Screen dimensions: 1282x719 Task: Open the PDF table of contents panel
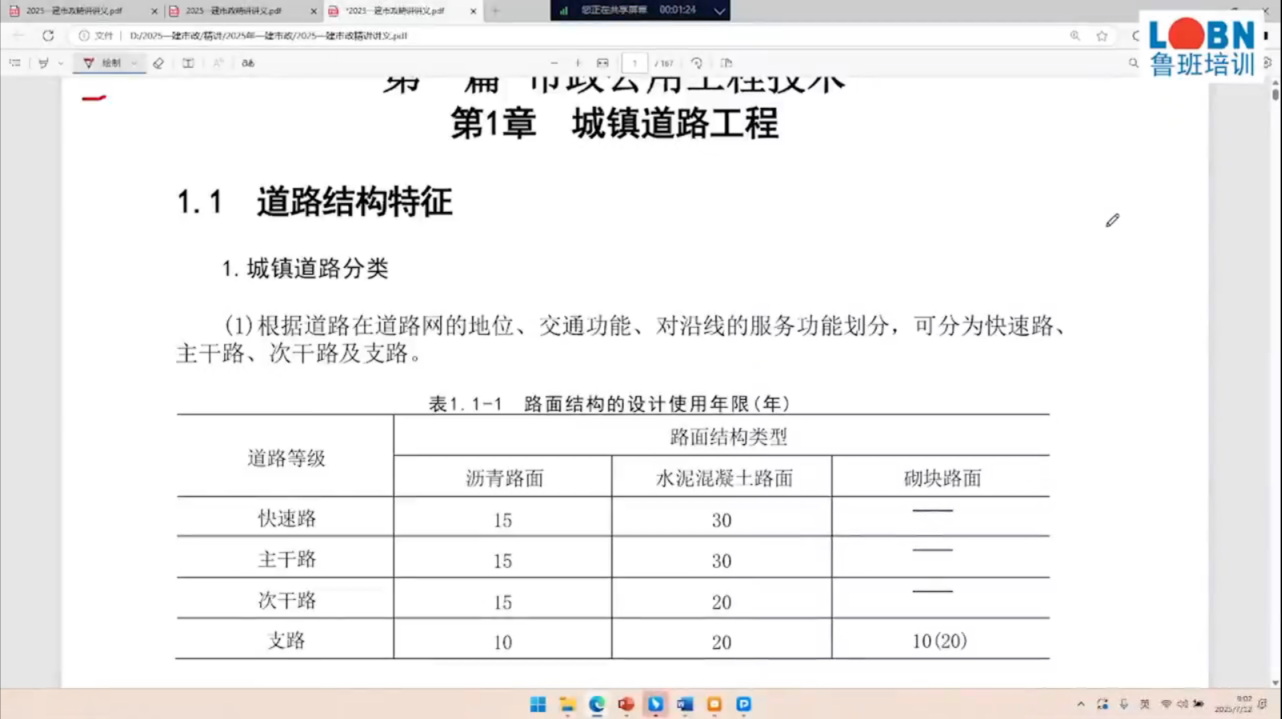15,63
